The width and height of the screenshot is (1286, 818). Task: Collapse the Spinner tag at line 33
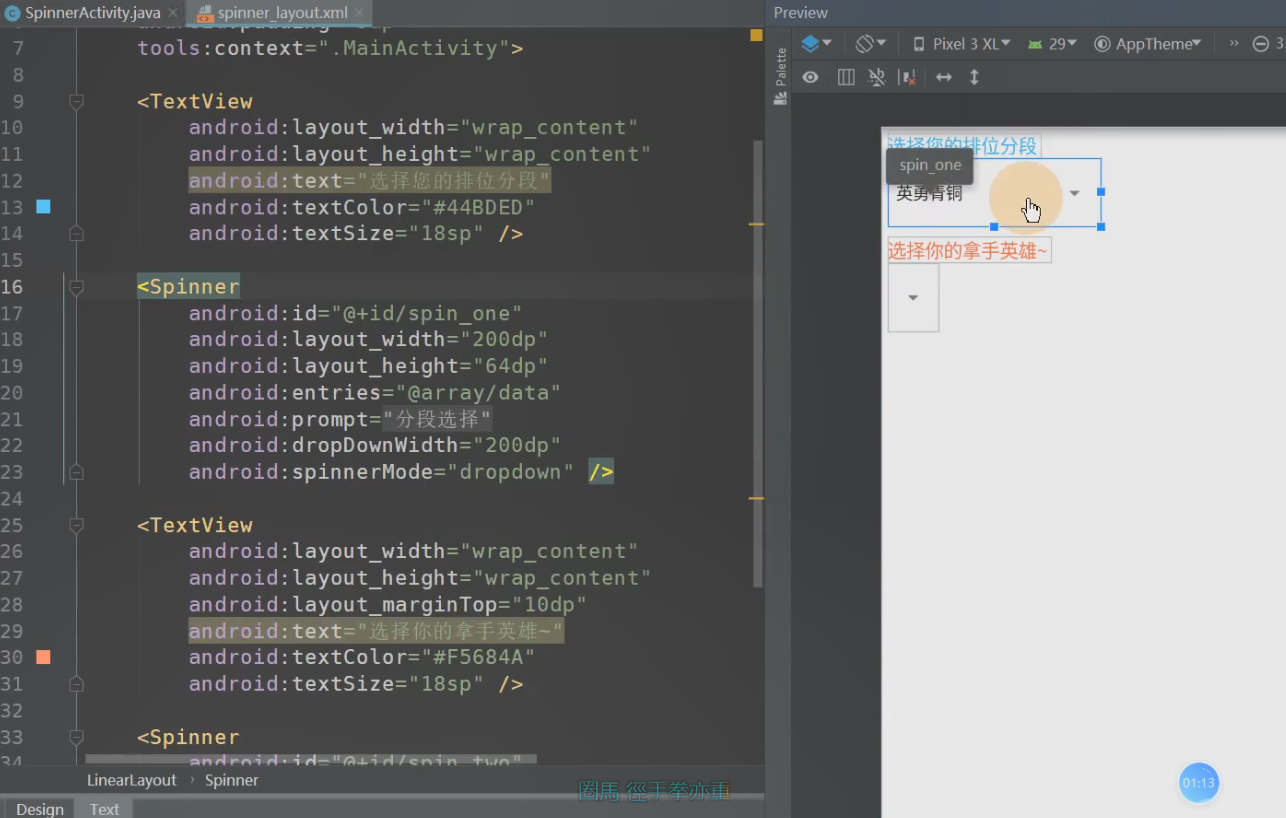(76, 737)
